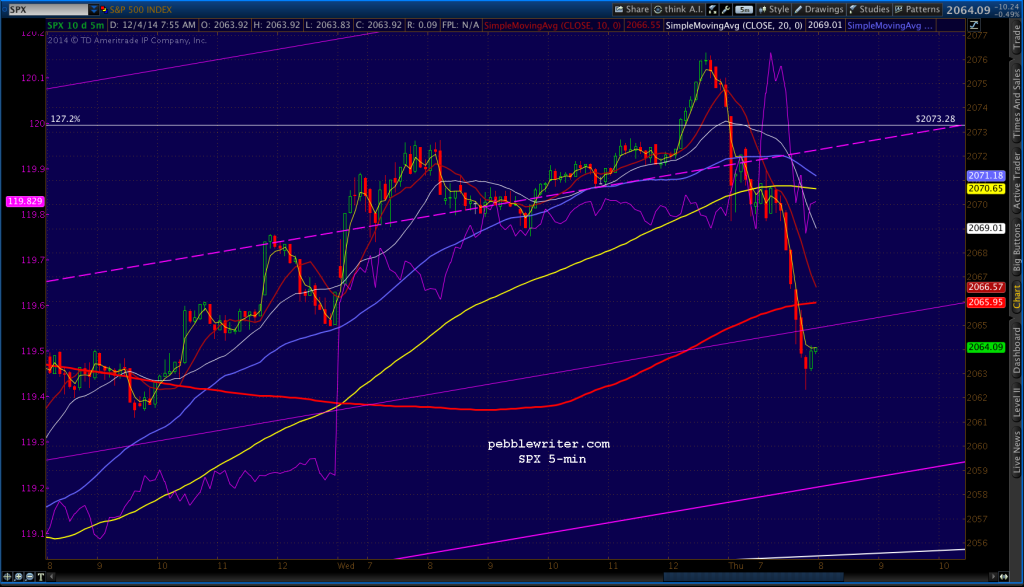
Task: Click the 2071.18 price bubble
Action: click(985, 176)
